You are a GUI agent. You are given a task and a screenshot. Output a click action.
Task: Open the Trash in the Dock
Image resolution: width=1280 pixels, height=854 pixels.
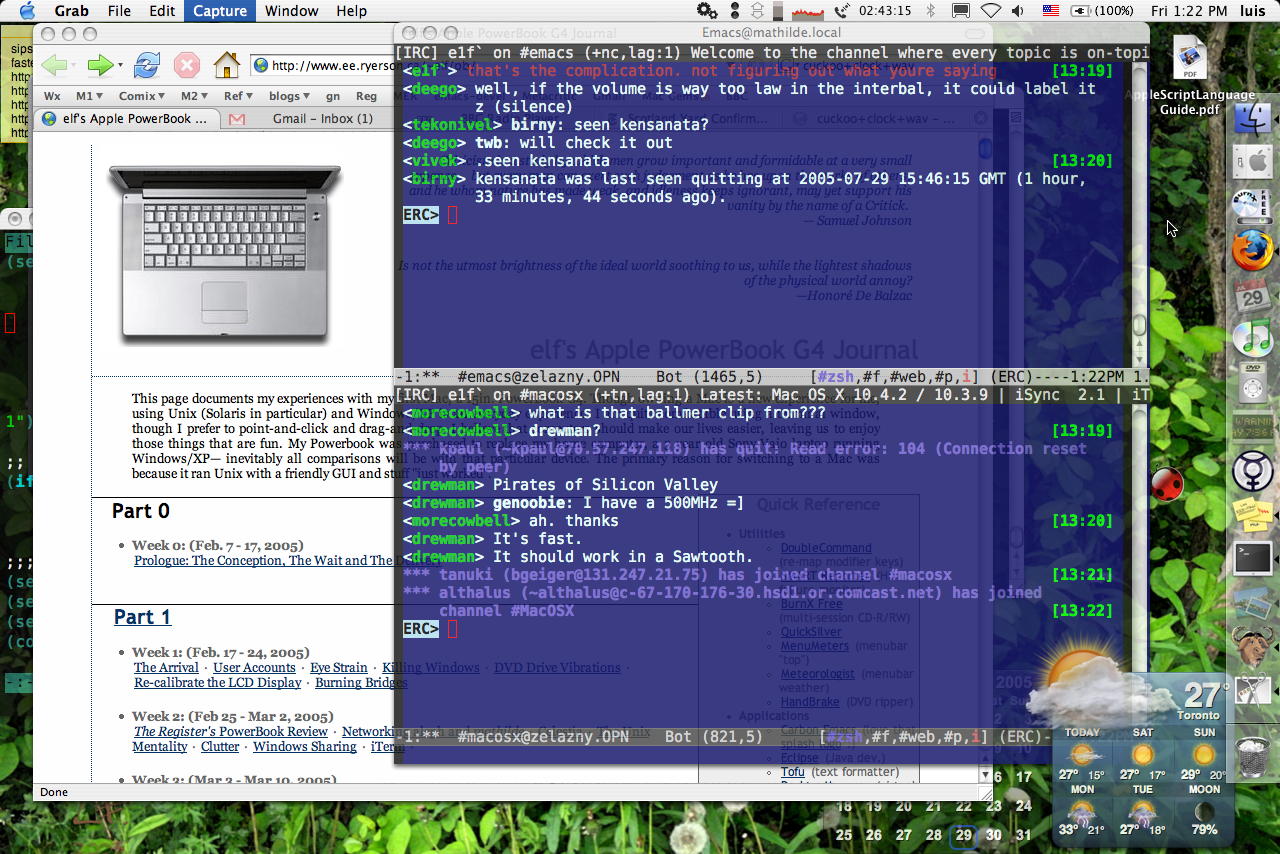1252,757
